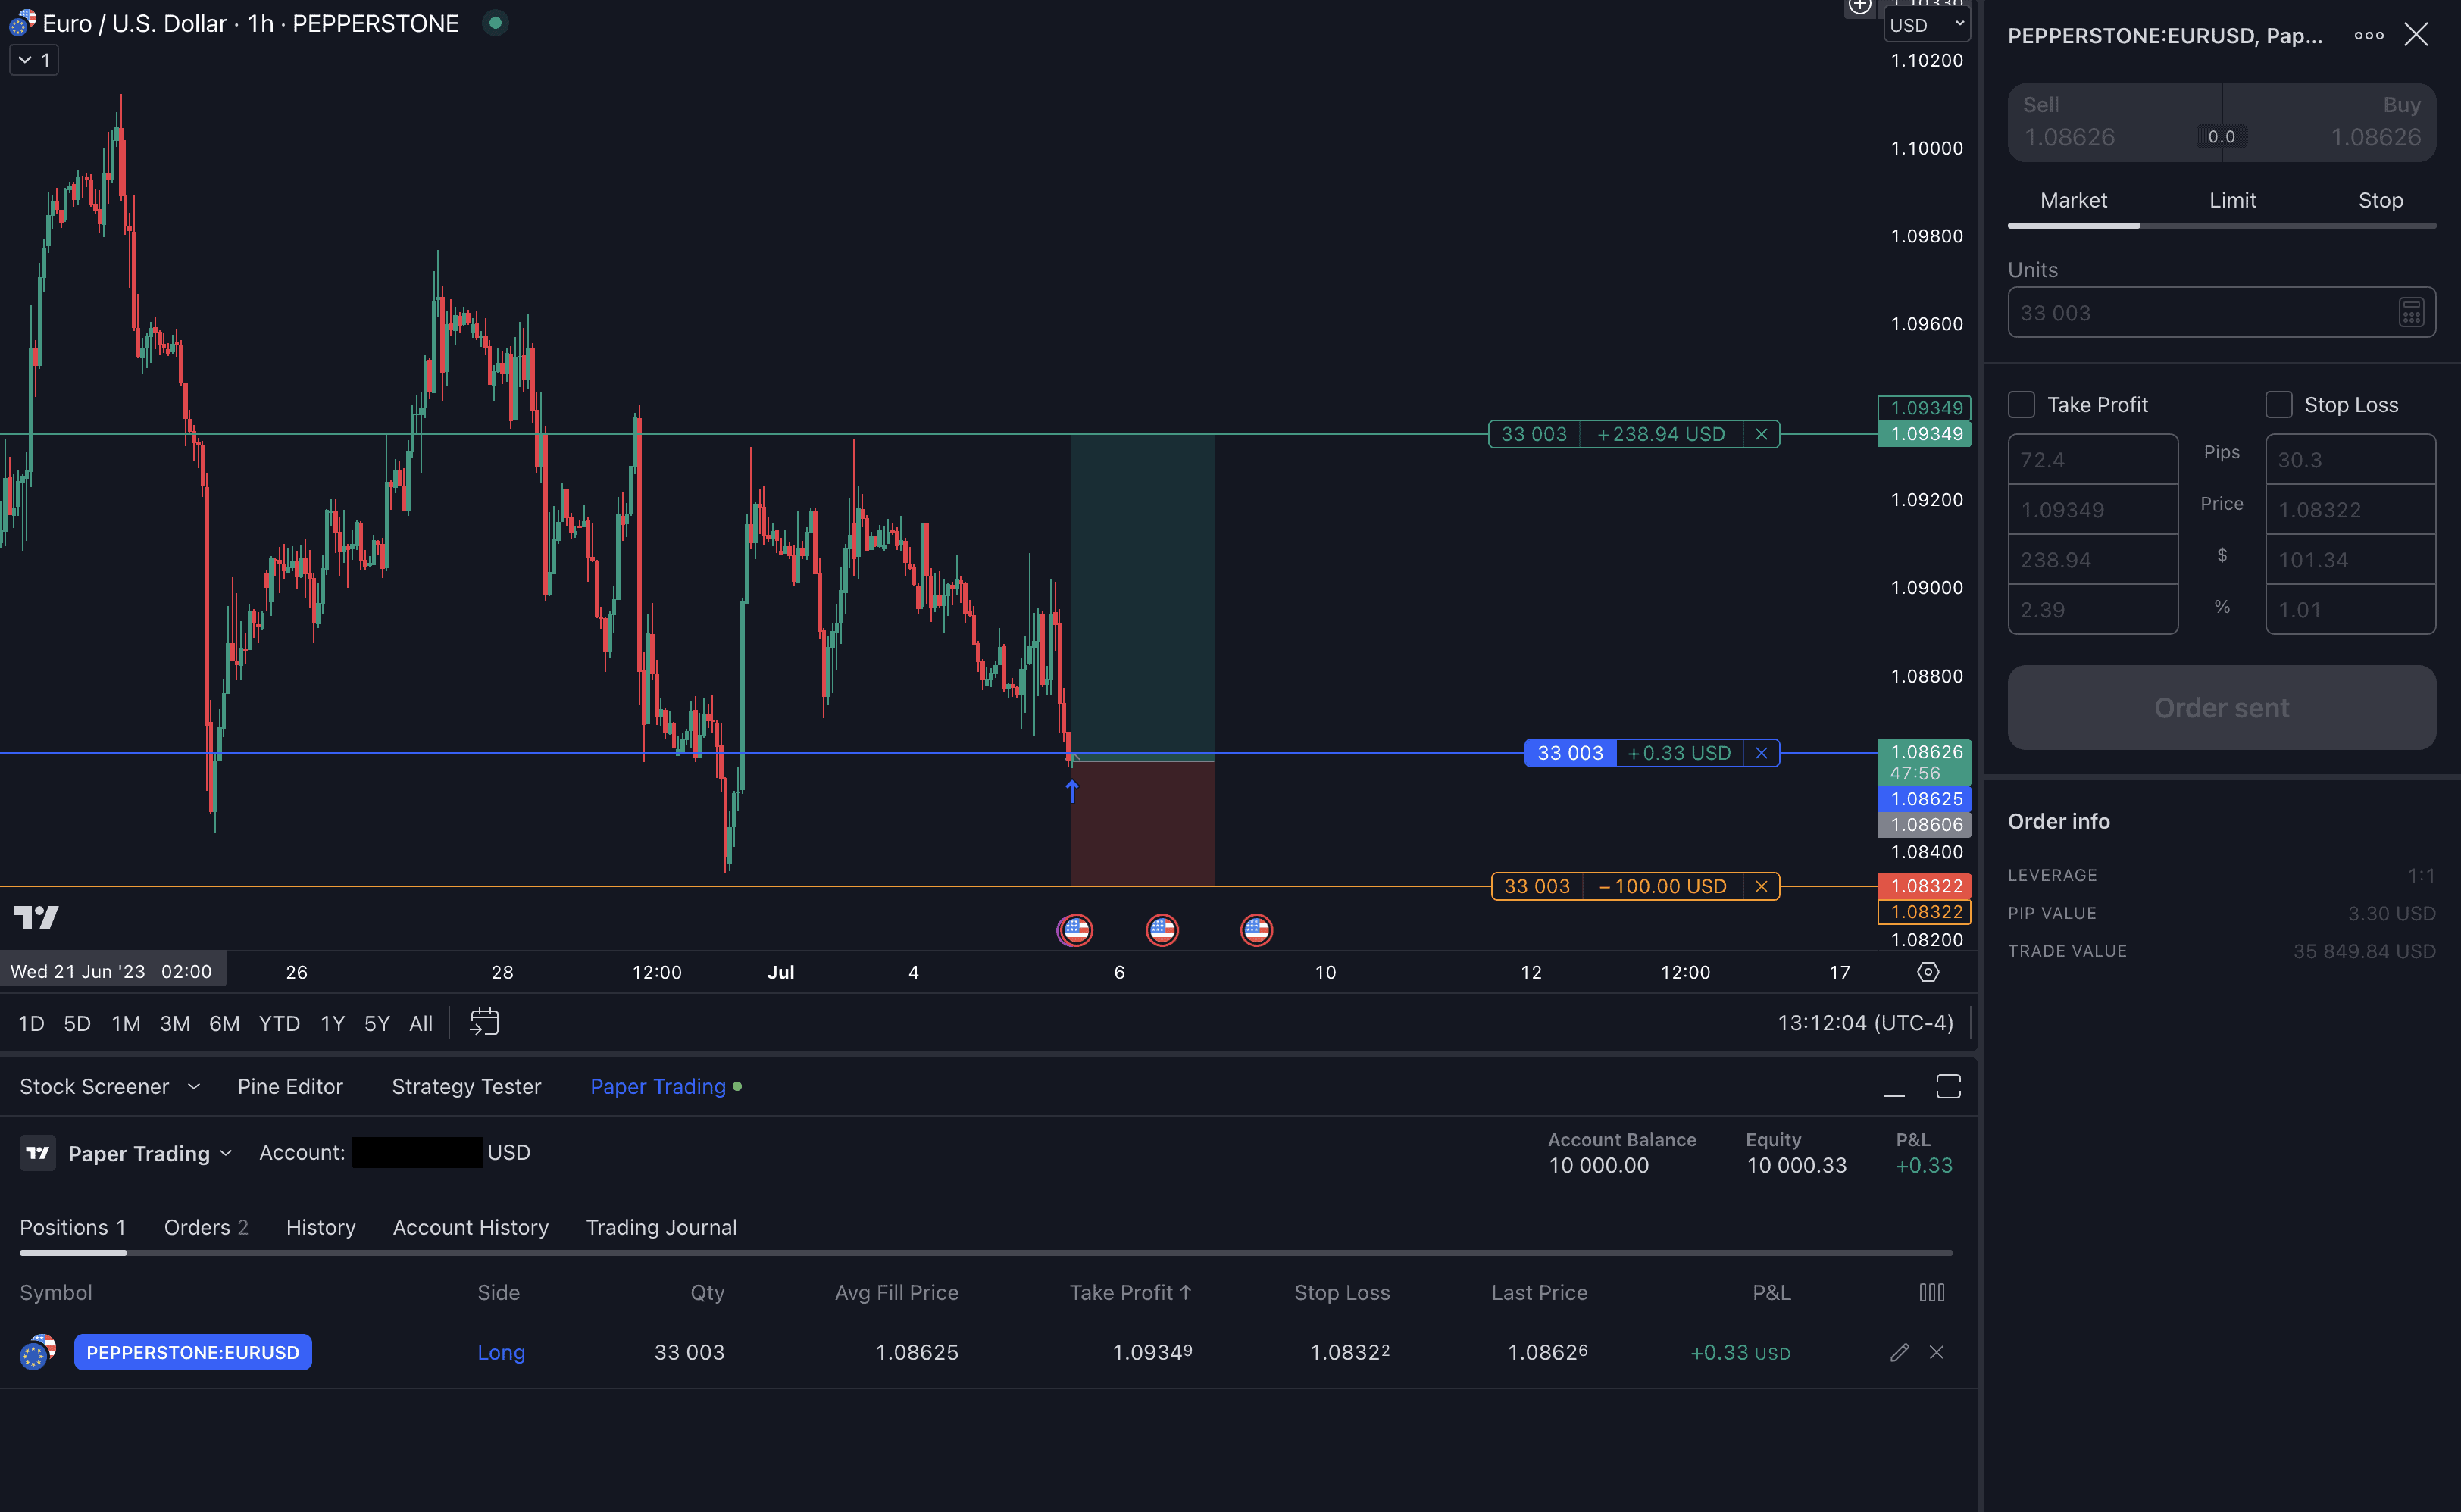Maximize the Paper Trading bottom panel
This screenshot has height=1512, width=2461.
[x=1949, y=1086]
